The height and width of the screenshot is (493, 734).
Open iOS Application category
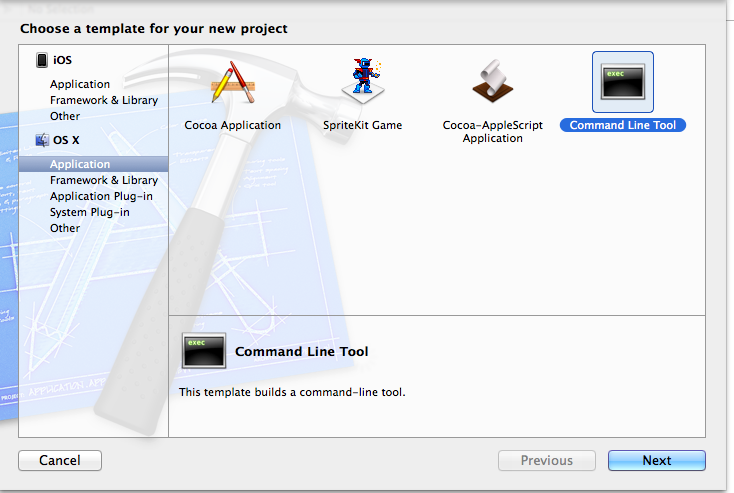pyautogui.click(x=80, y=84)
